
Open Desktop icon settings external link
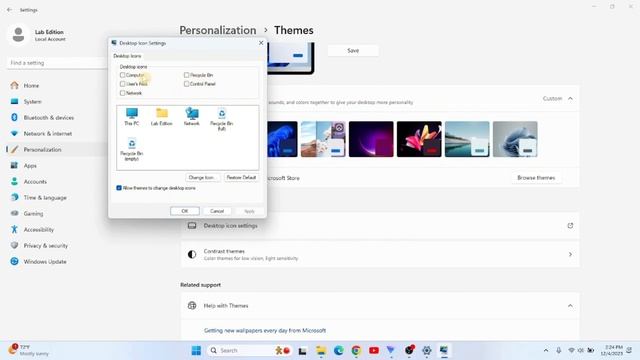coord(570,226)
